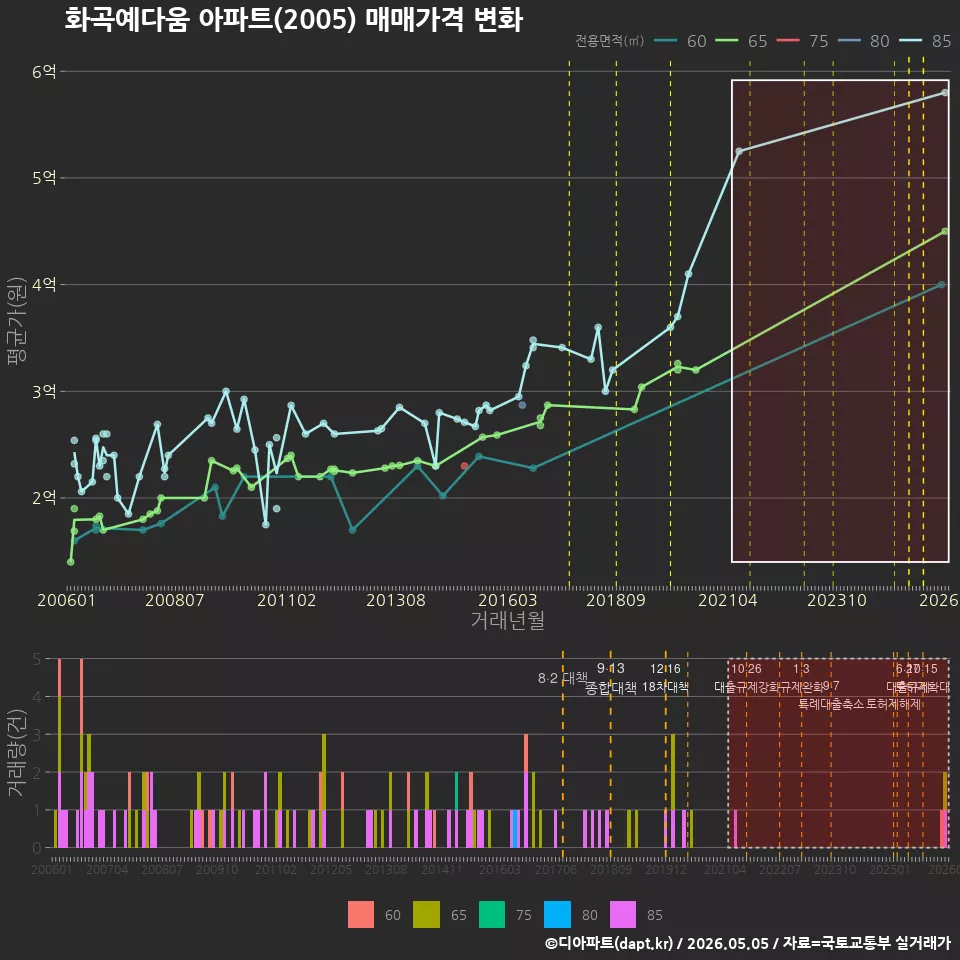
Task: Click the final 65㎡ data point at chart right edge
Action: pos(945,231)
